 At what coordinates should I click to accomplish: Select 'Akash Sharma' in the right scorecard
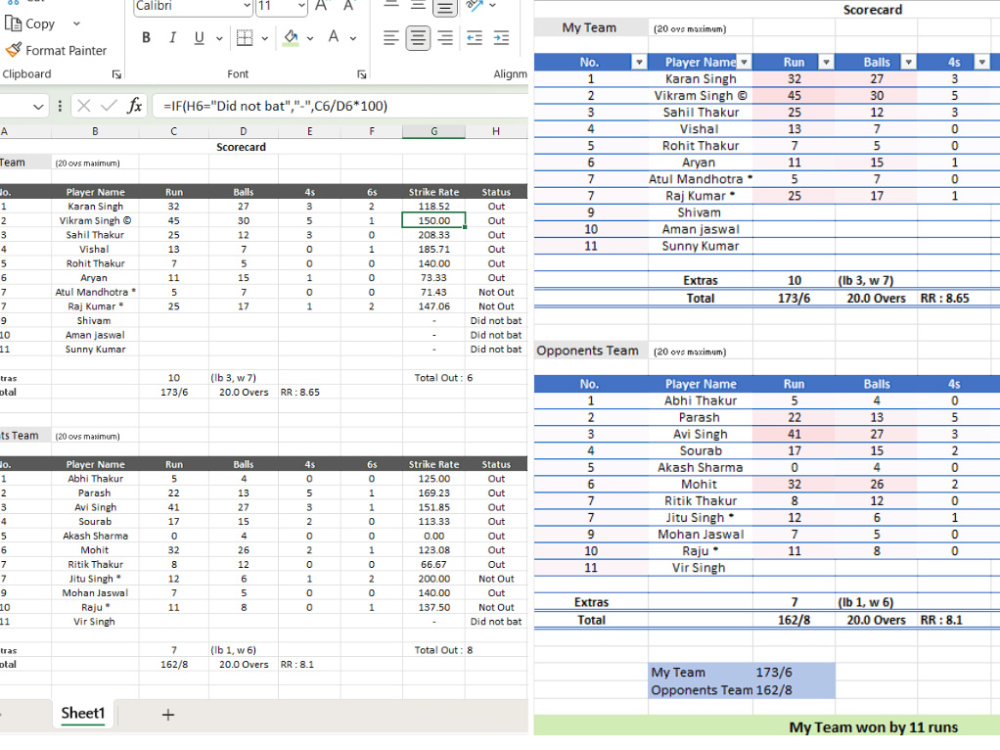pyautogui.click(x=700, y=467)
